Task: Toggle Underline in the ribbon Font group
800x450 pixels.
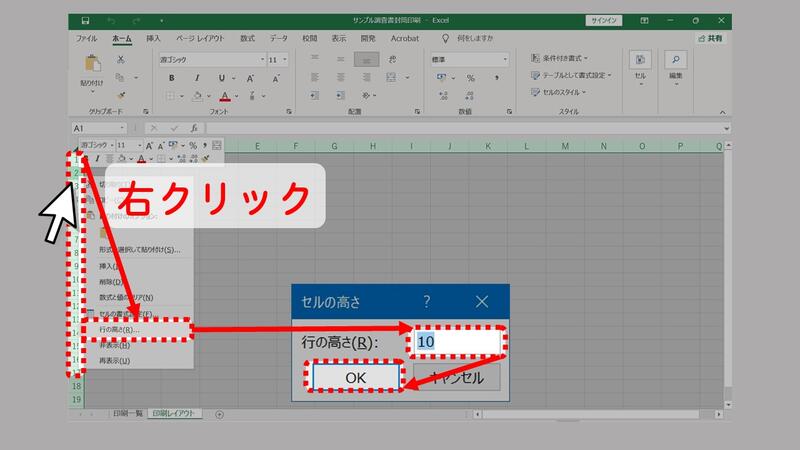Action: click(221, 78)
